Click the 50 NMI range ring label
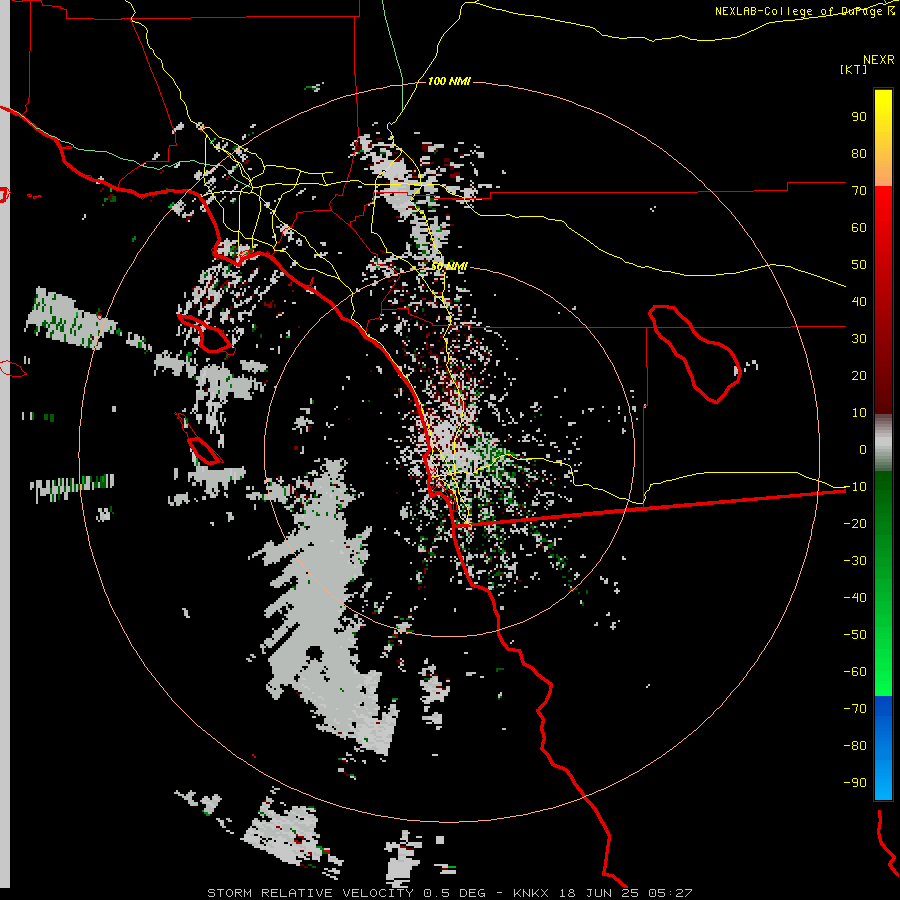The width and height of the screenshot is (900, 900). (449, 266)
